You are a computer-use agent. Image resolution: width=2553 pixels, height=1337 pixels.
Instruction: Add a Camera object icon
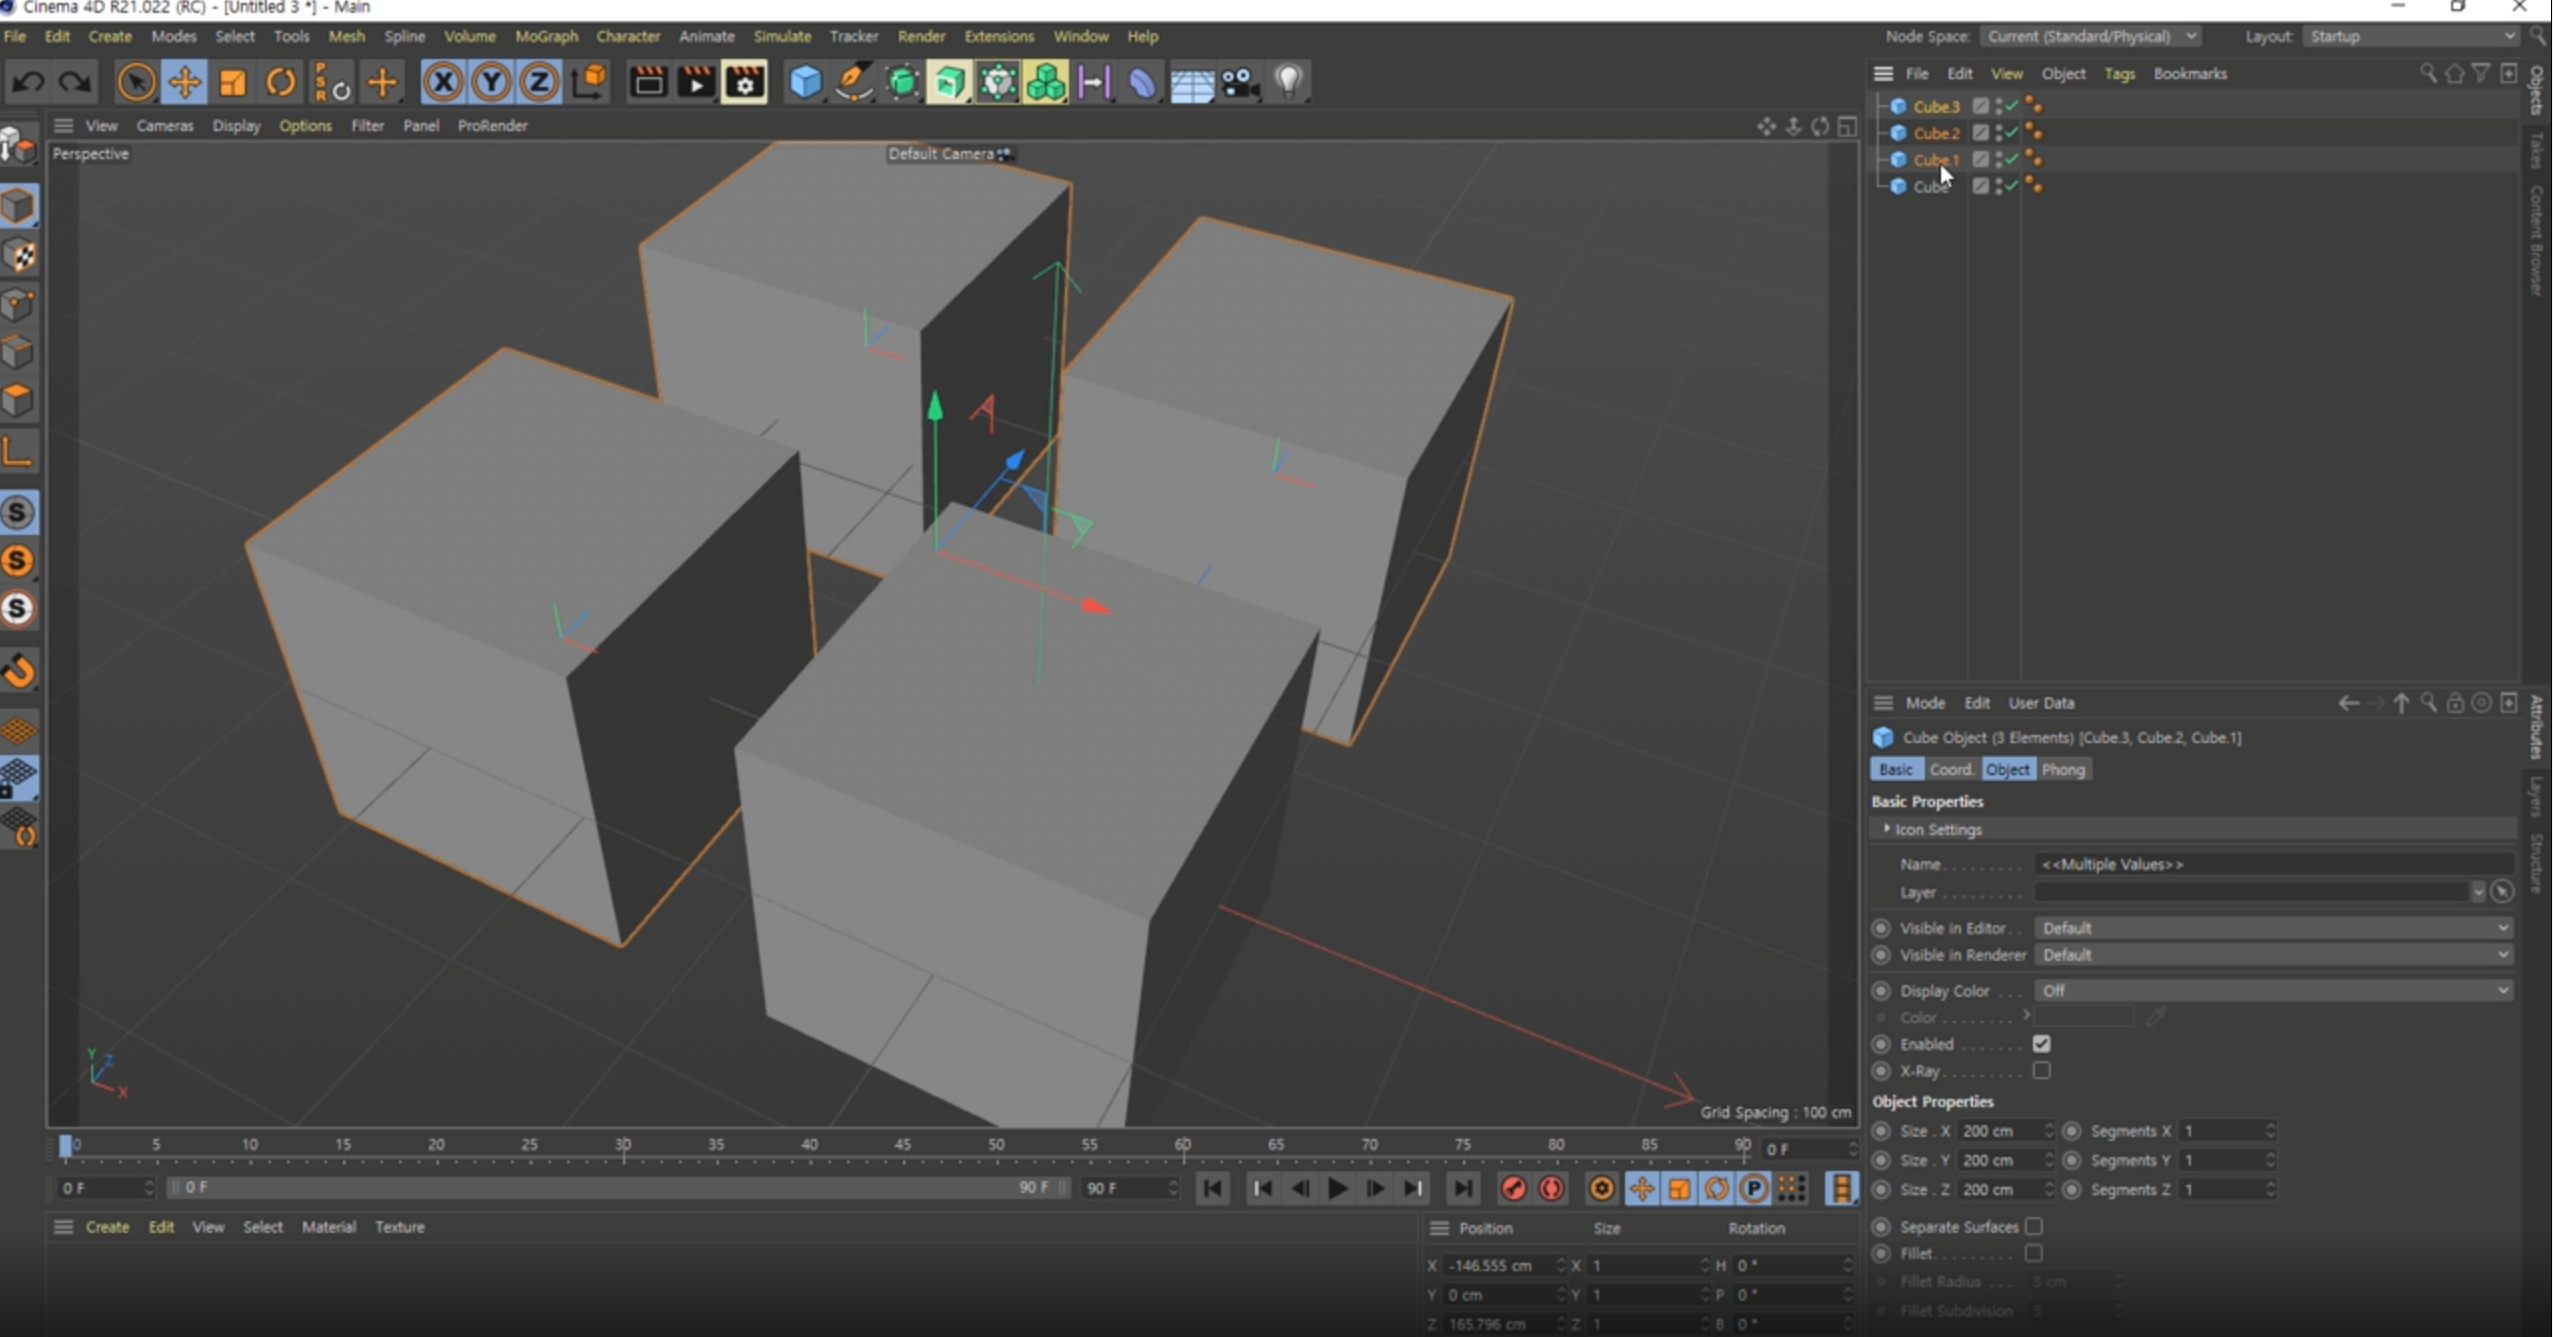click(x=1240, y=82)
